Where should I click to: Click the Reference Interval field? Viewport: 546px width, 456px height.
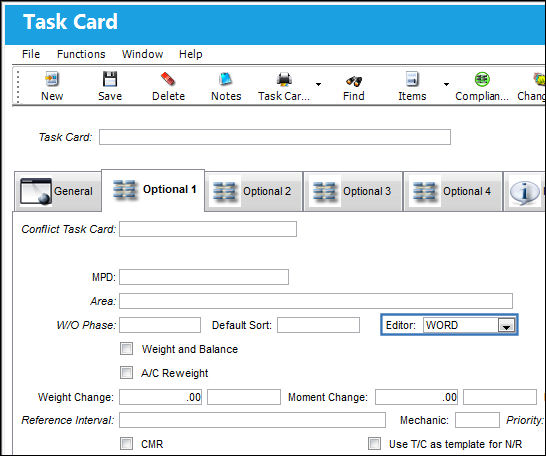pos(252,420)
